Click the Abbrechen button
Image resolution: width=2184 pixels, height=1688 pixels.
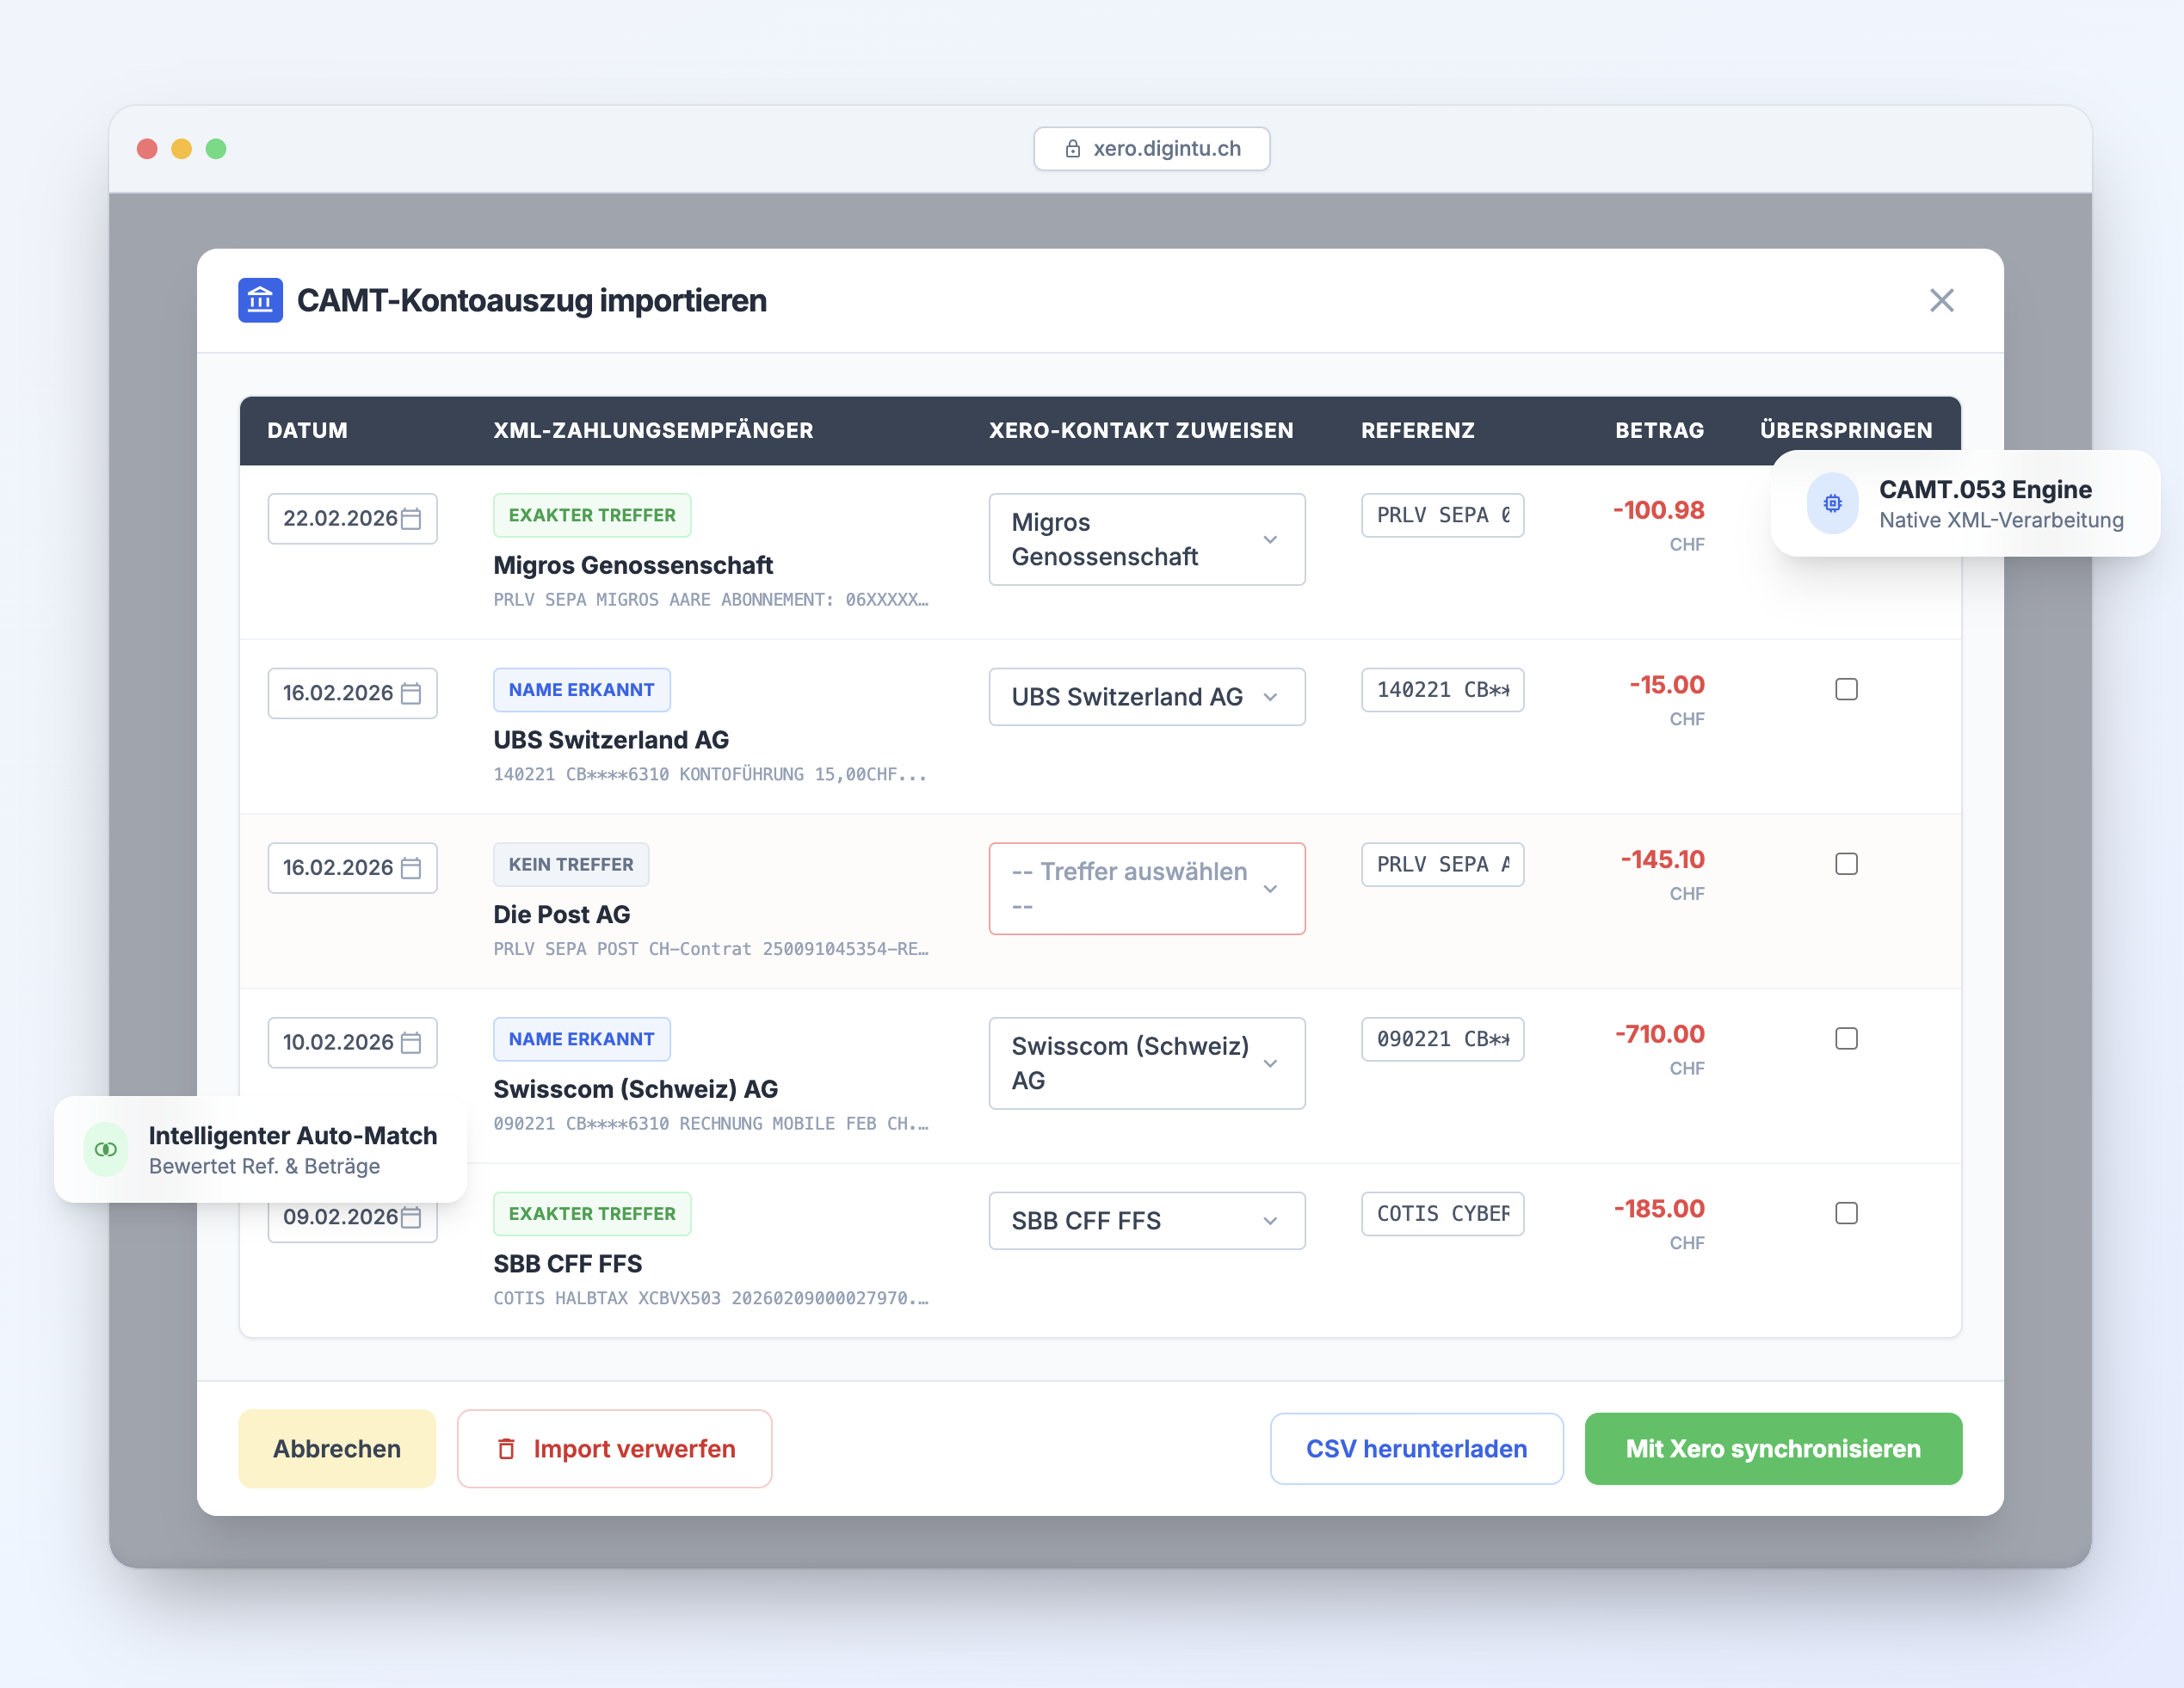(337, 1448)
